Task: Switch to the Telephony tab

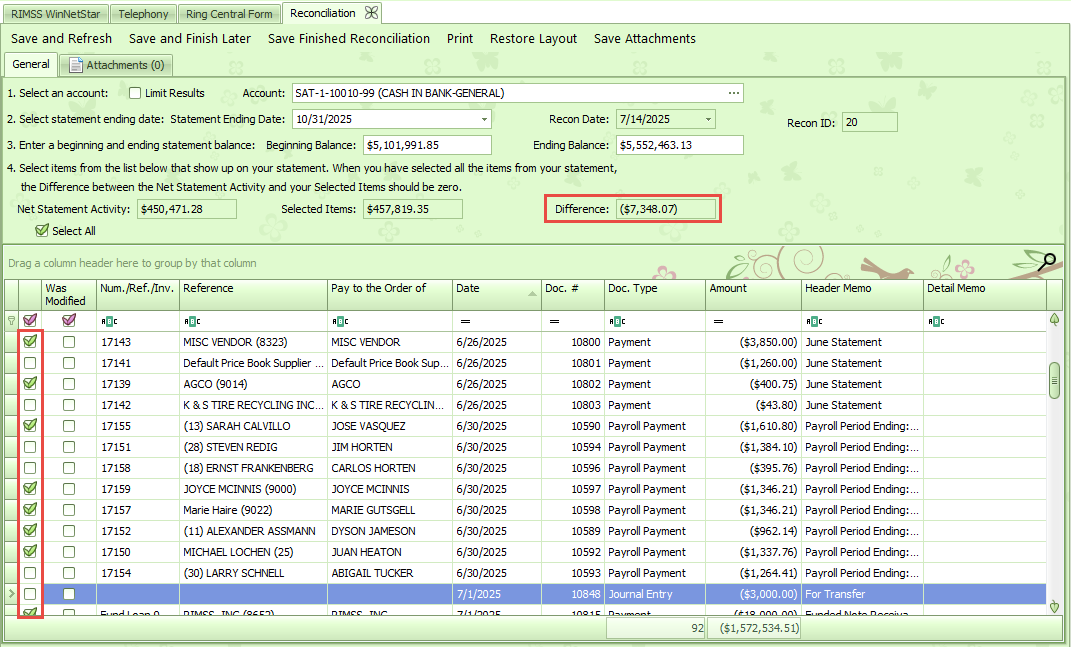Action: [x=143, y=14]
